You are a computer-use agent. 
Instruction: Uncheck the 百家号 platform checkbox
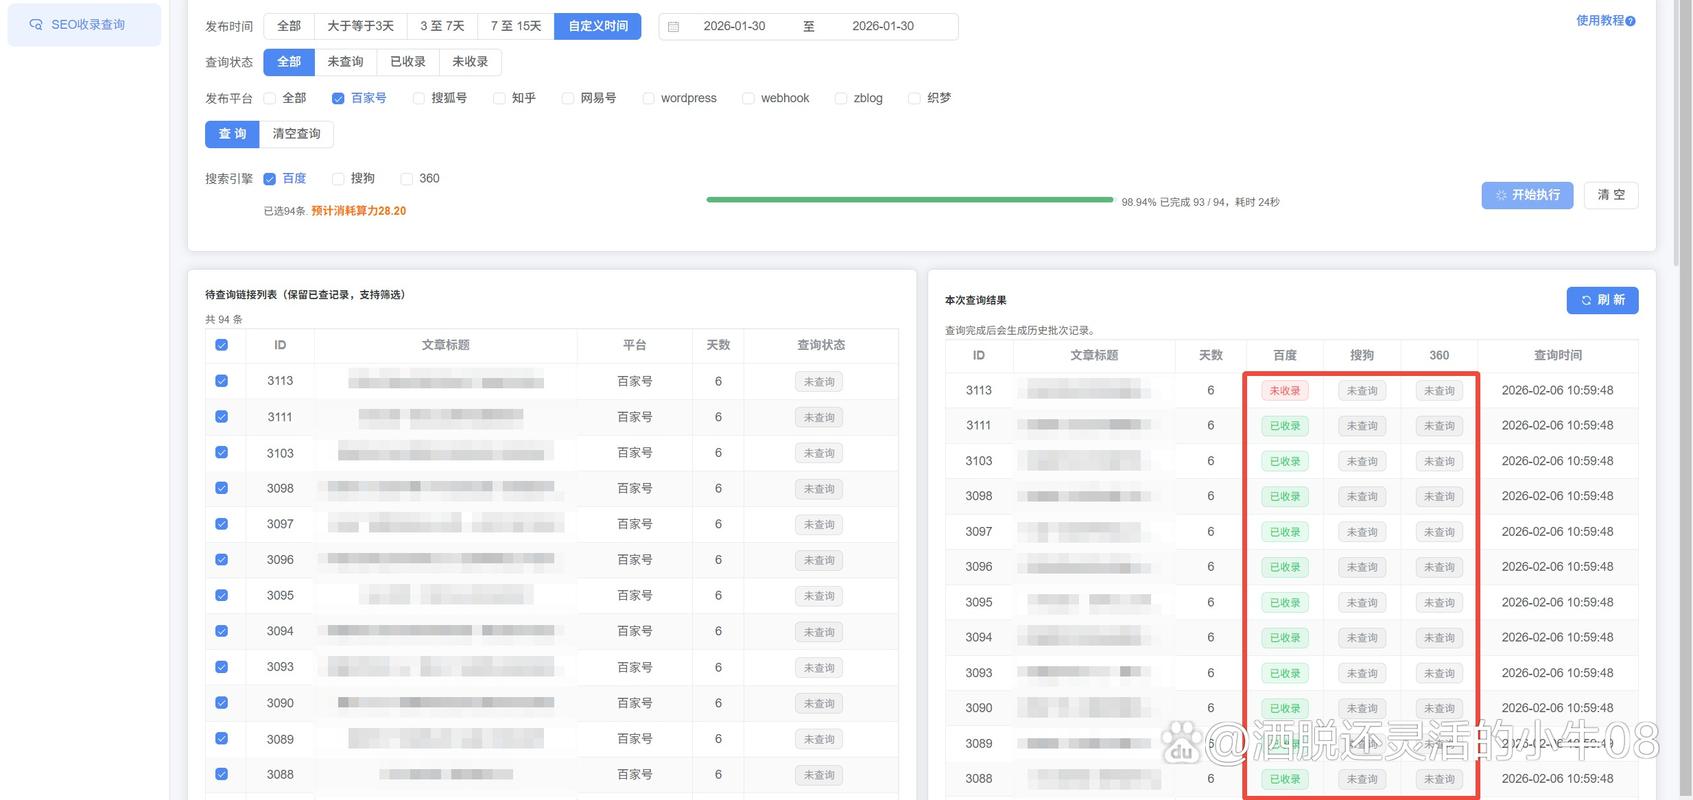click(338, 98)
